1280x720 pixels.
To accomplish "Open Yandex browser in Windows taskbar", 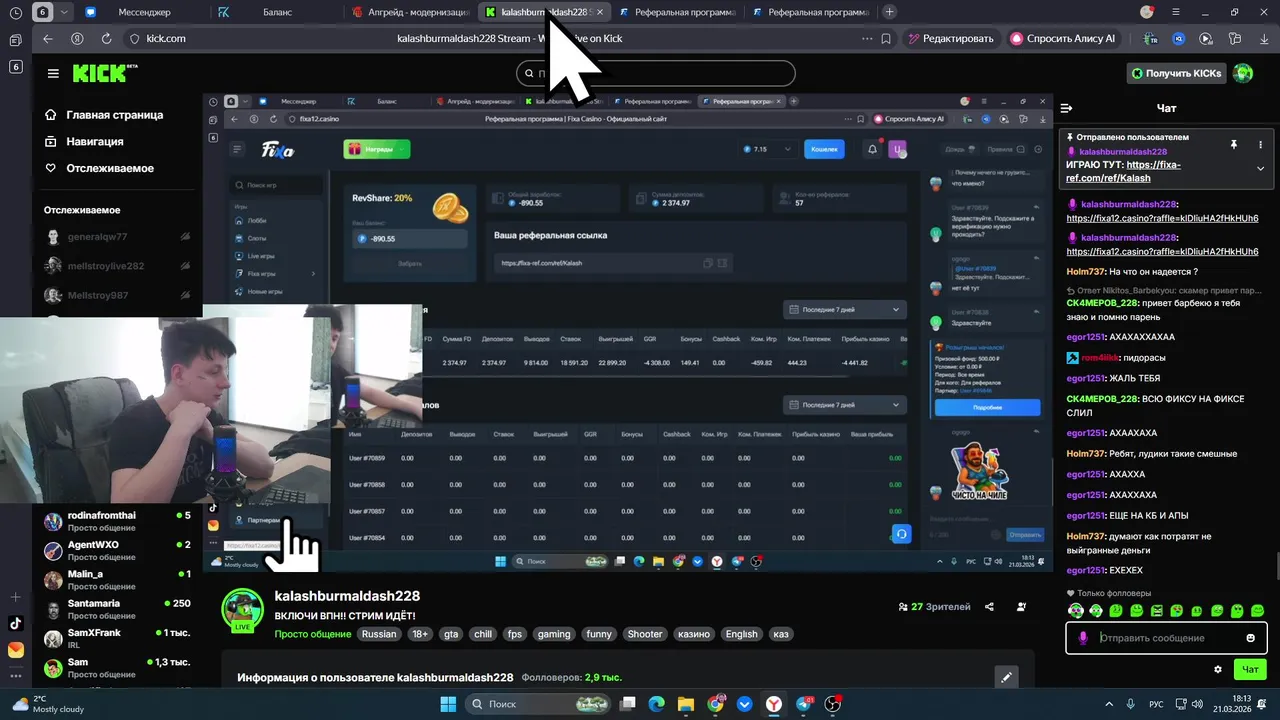I will [774, 704].
